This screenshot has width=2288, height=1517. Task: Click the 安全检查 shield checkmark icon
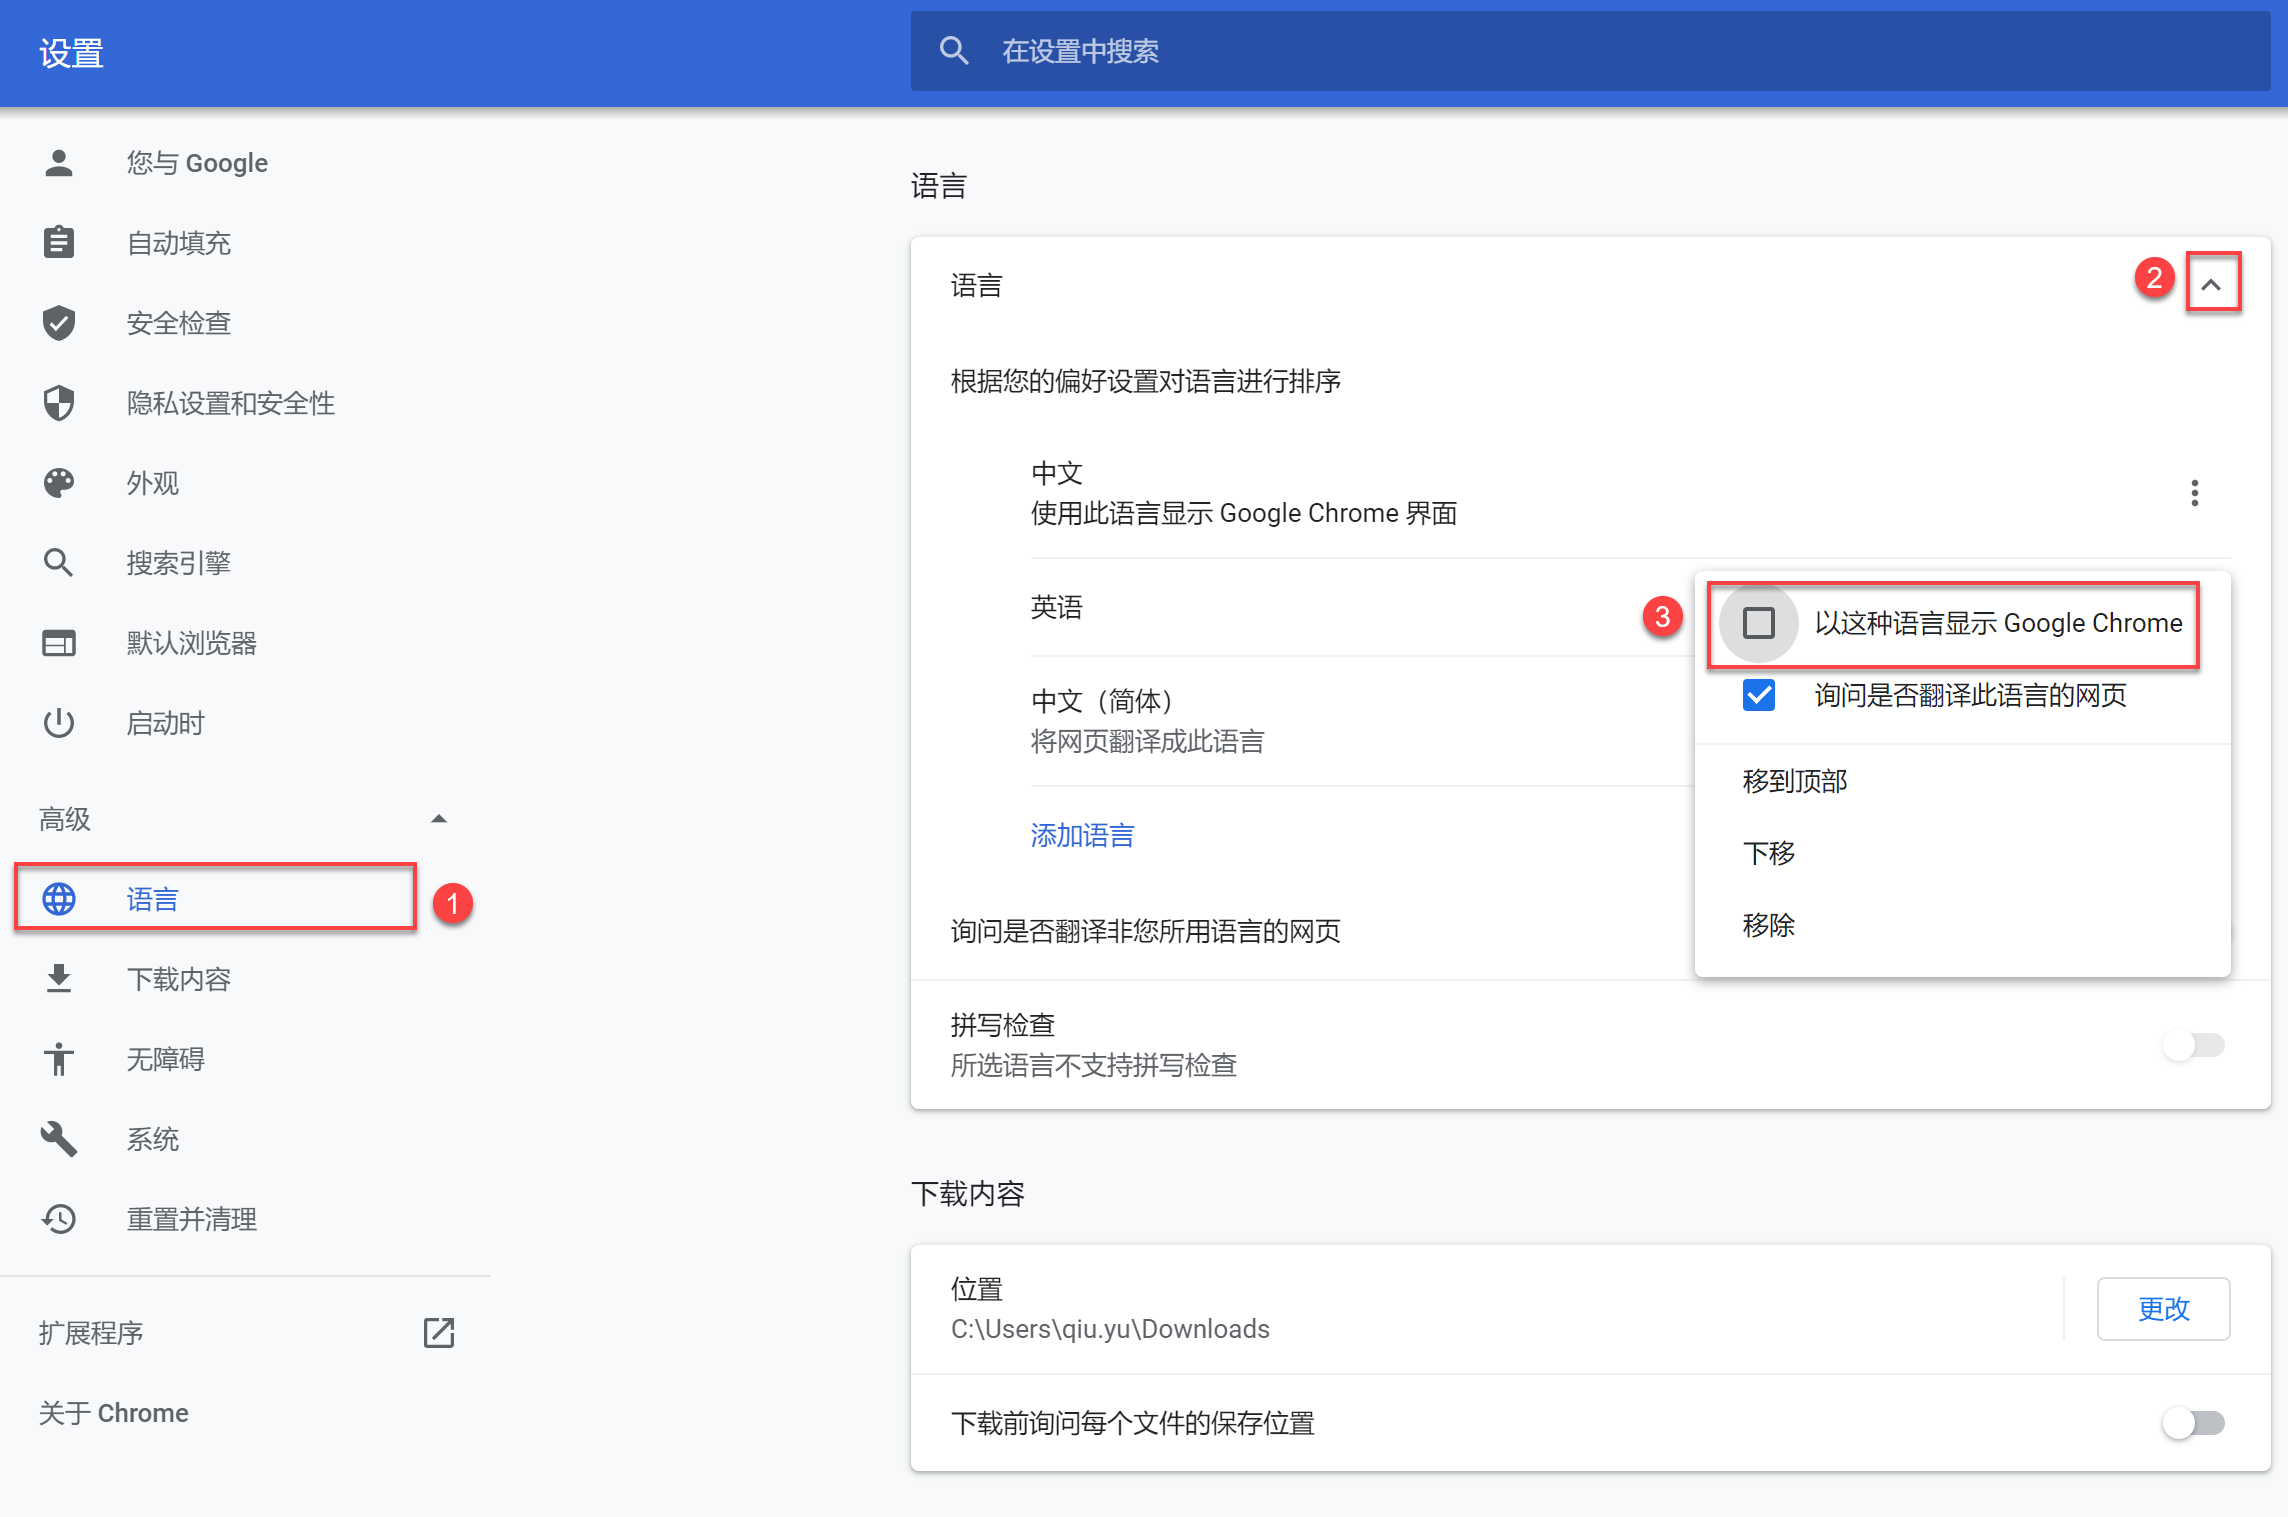coord(59,323)
